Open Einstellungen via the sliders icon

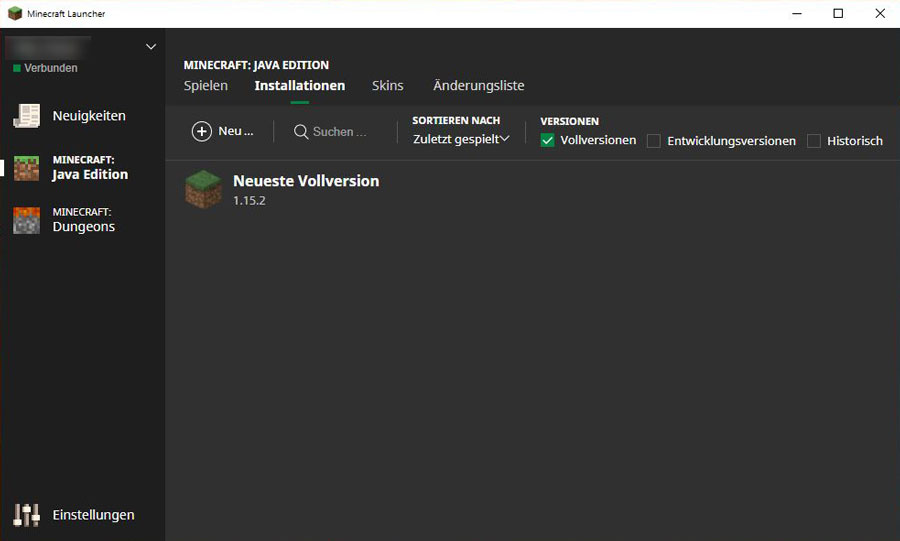point(26,515)
